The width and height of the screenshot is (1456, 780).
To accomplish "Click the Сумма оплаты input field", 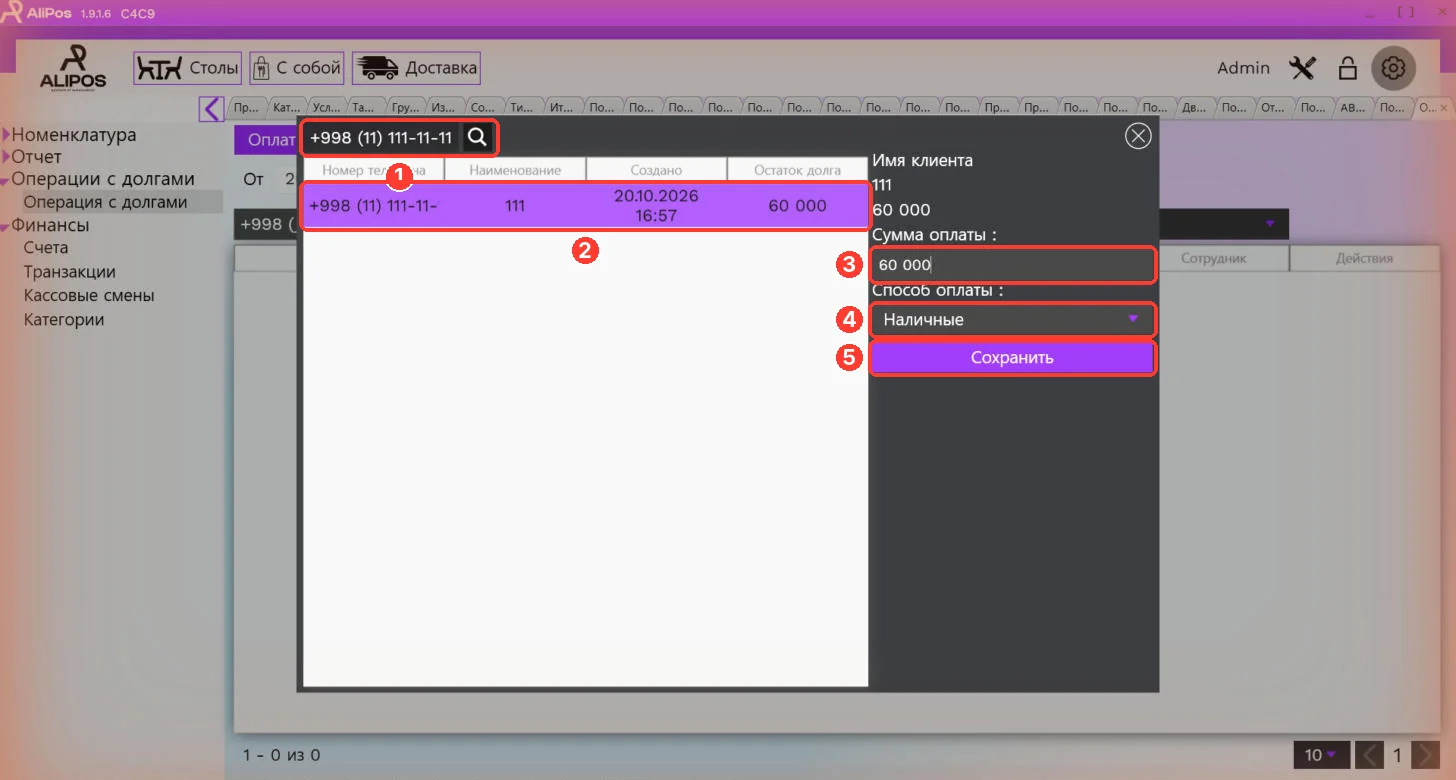I will [1013, 265].
